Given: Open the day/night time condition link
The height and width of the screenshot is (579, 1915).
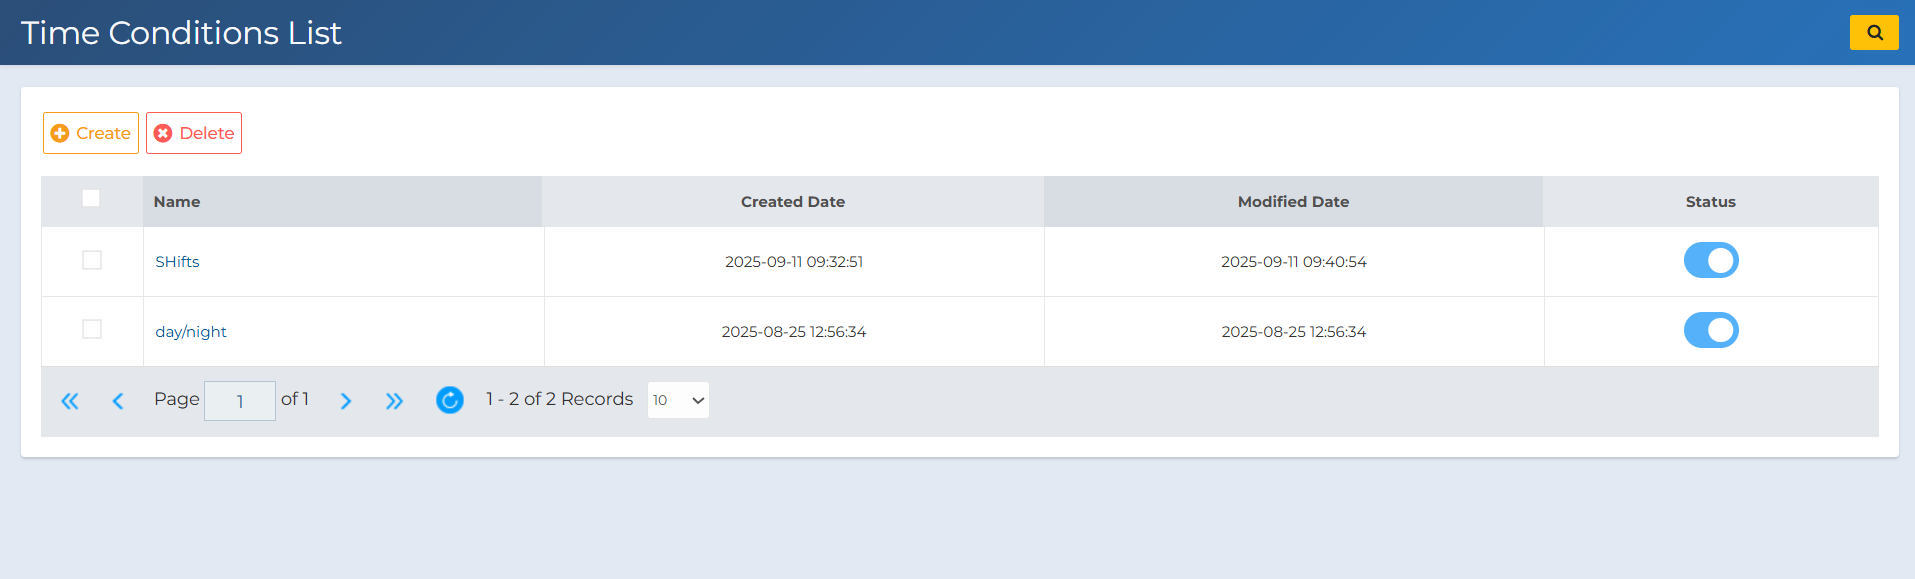Looking at the screenshot, I should 191,332.
